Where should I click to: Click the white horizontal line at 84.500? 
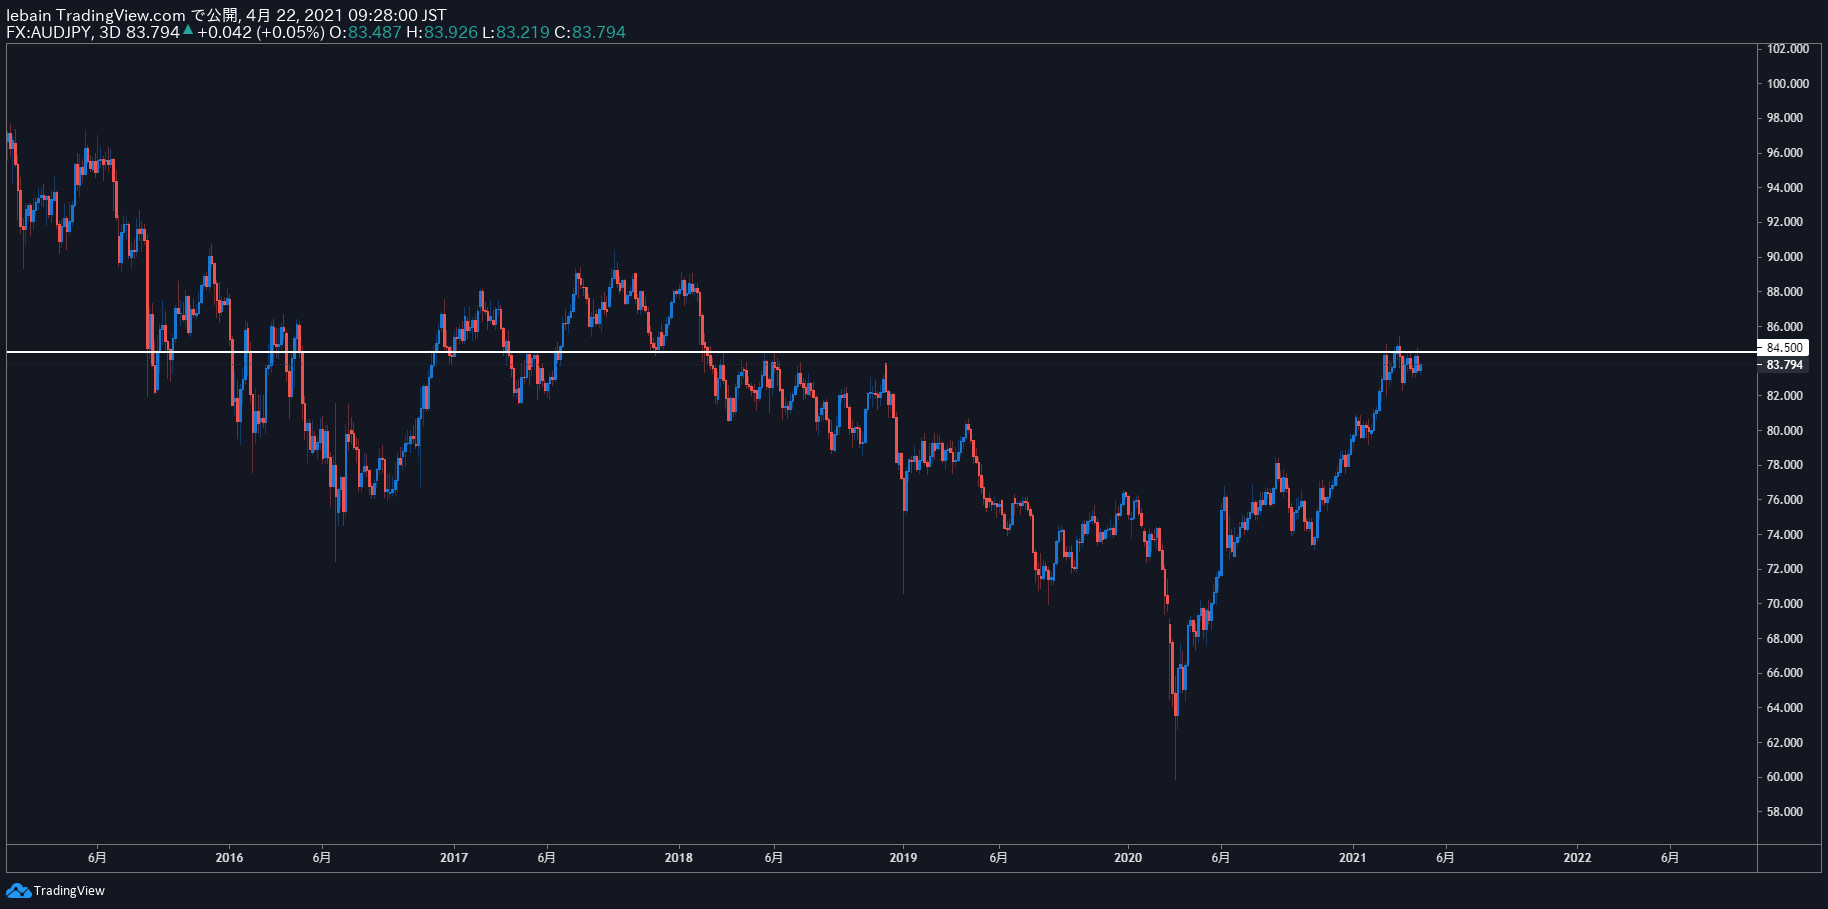click(x=880, y=352)
